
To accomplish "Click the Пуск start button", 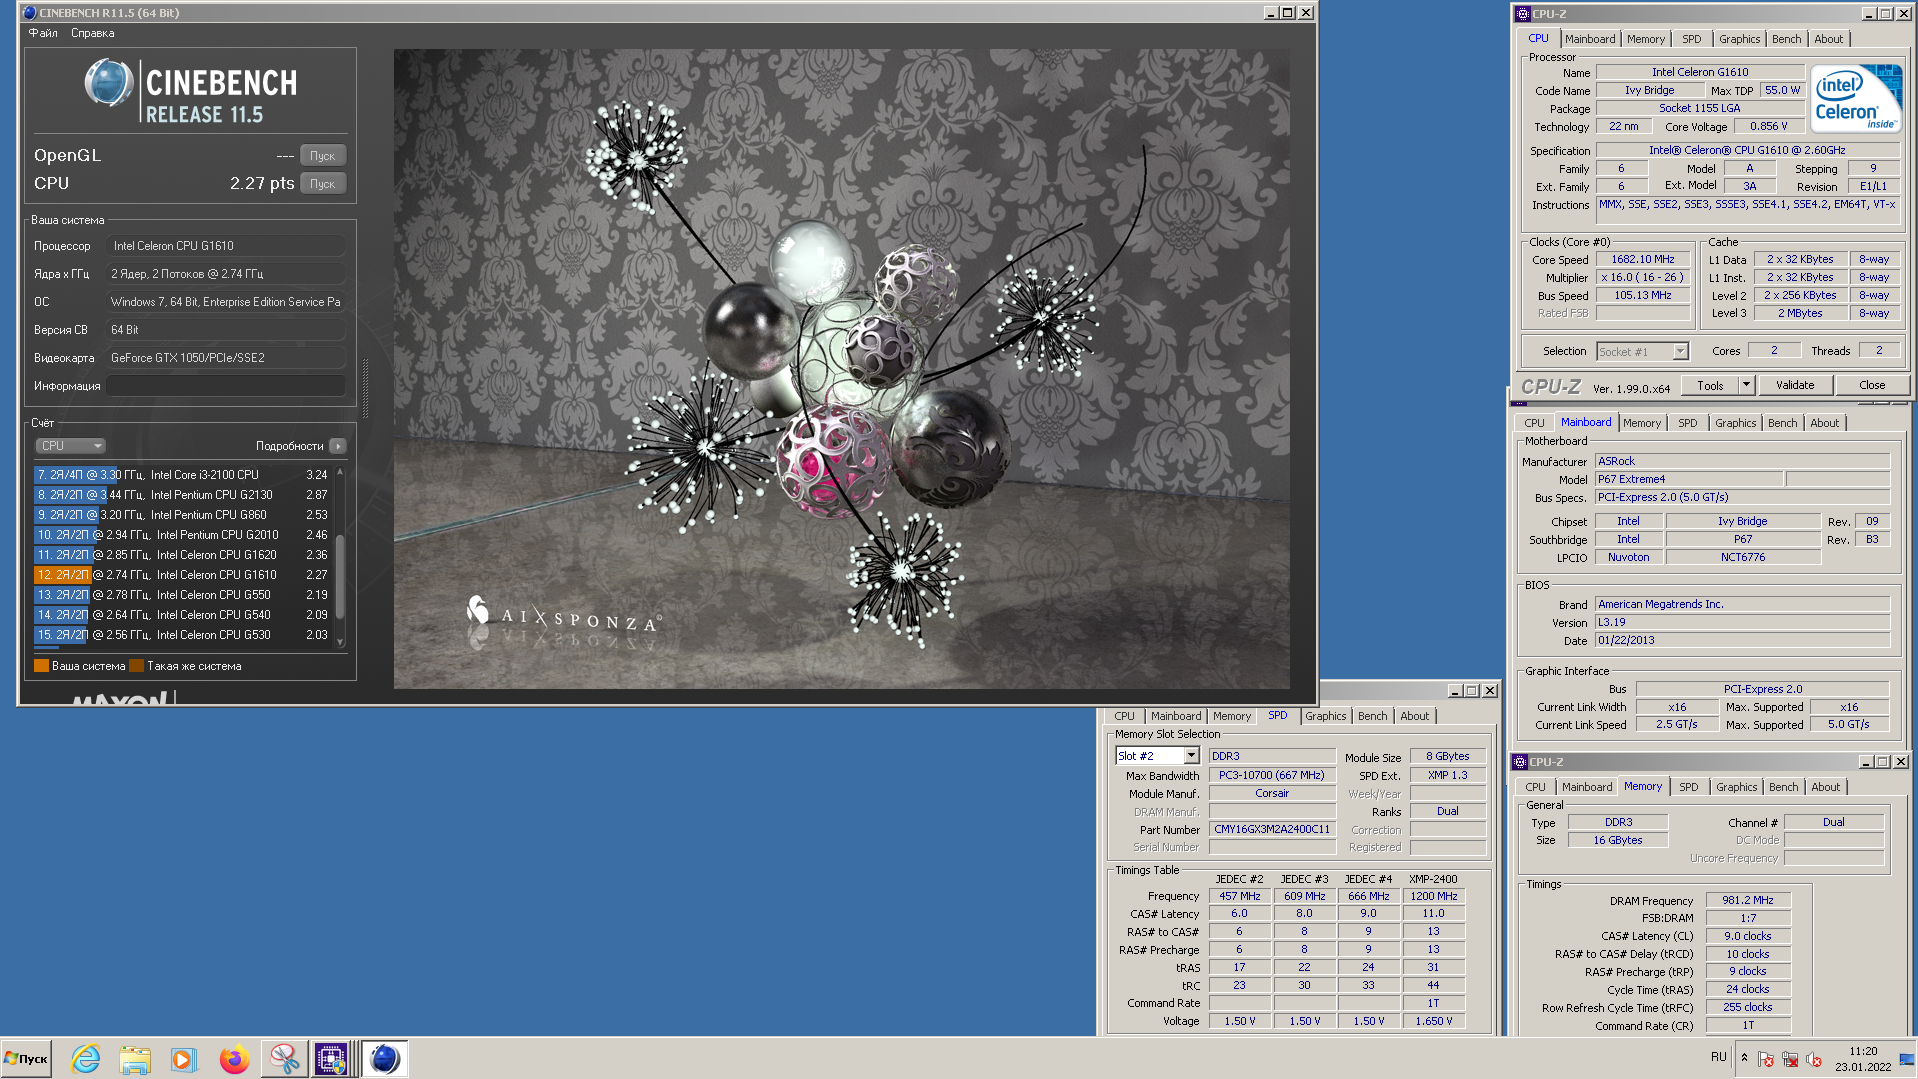I will [x=27, y=1059].
